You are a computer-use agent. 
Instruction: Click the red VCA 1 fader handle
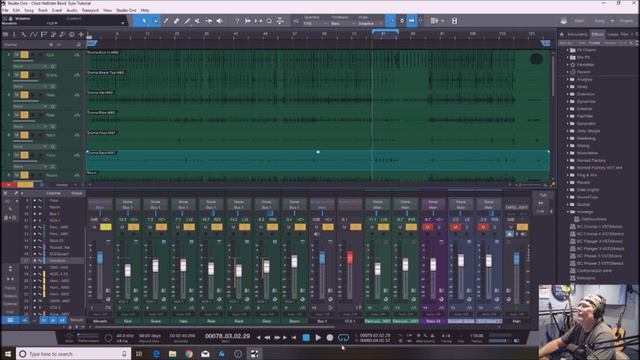[350, 257]
